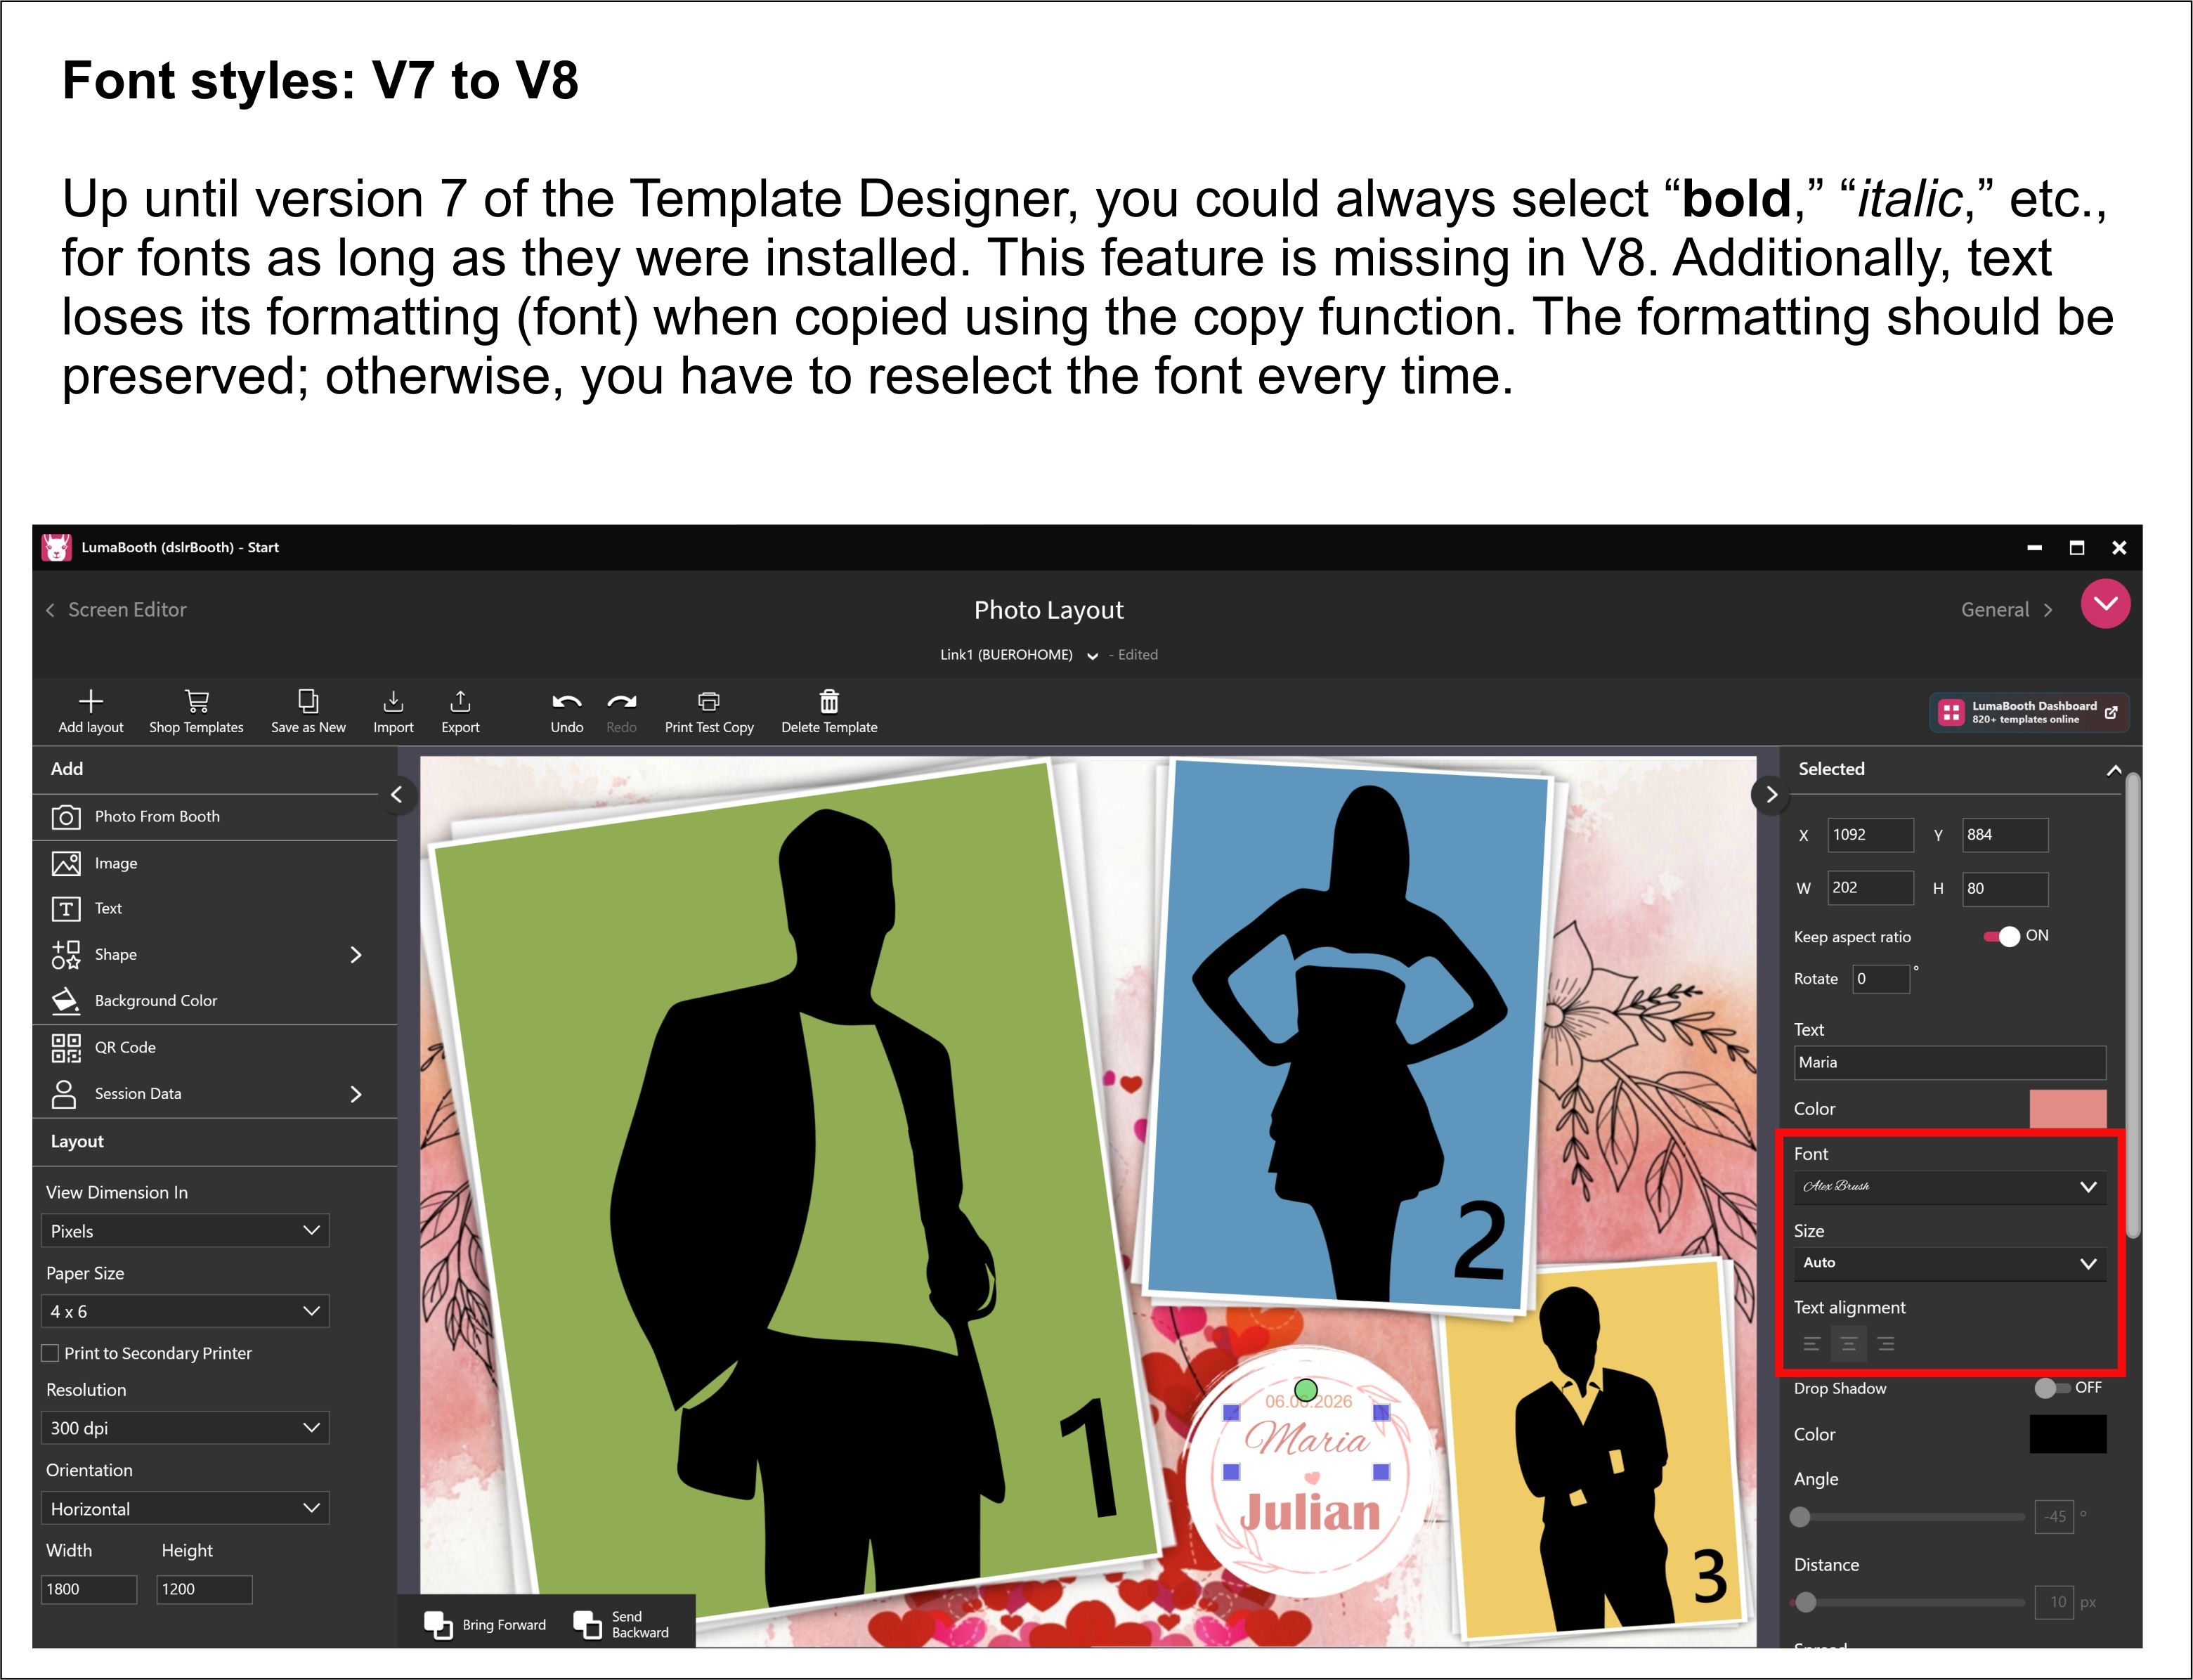The height and width of the screenshot is (1680, 2193).
Task: Check Print to Secondary Printer
Action: click(50, 1353)
